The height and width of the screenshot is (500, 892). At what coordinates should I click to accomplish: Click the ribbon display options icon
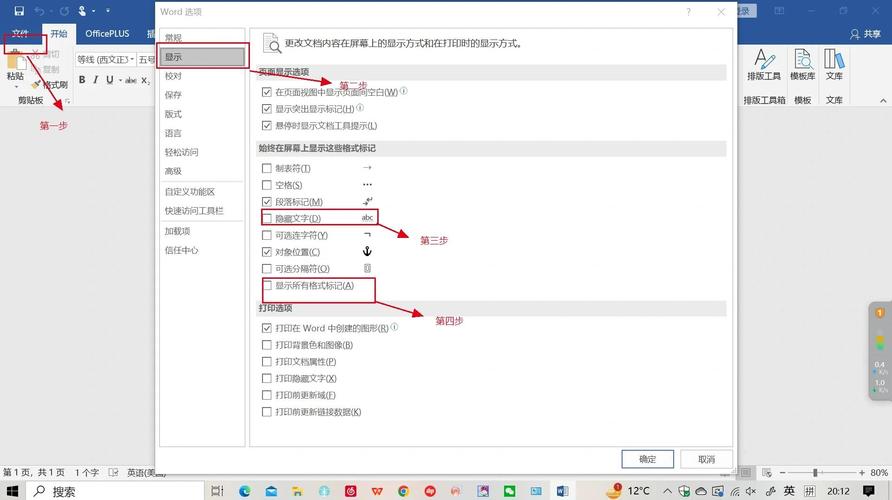[779, 11]
